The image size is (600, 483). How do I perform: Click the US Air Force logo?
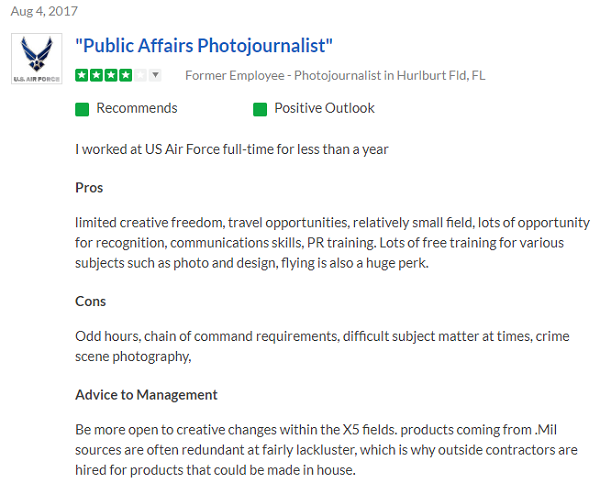tap(36, 59)
